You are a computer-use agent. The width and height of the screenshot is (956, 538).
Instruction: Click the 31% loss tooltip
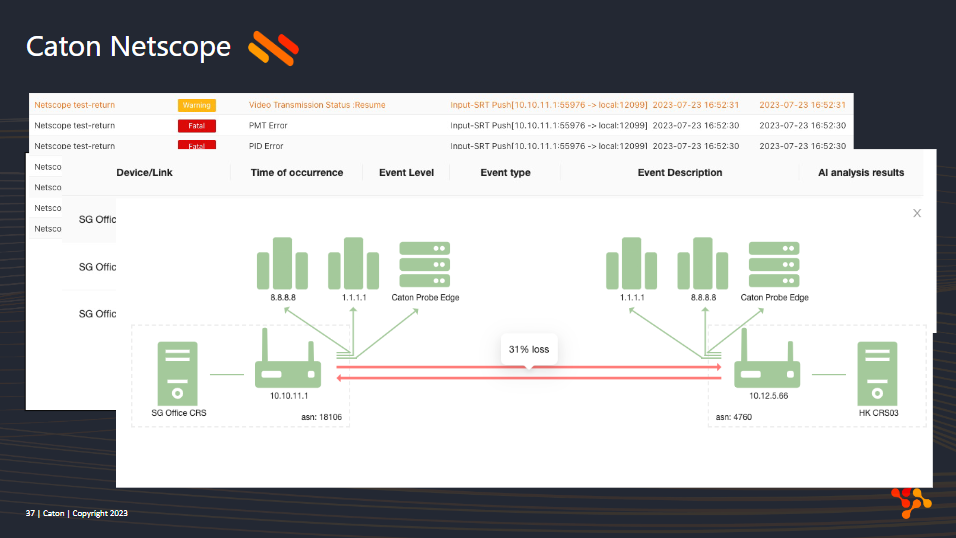pos(529,350)
